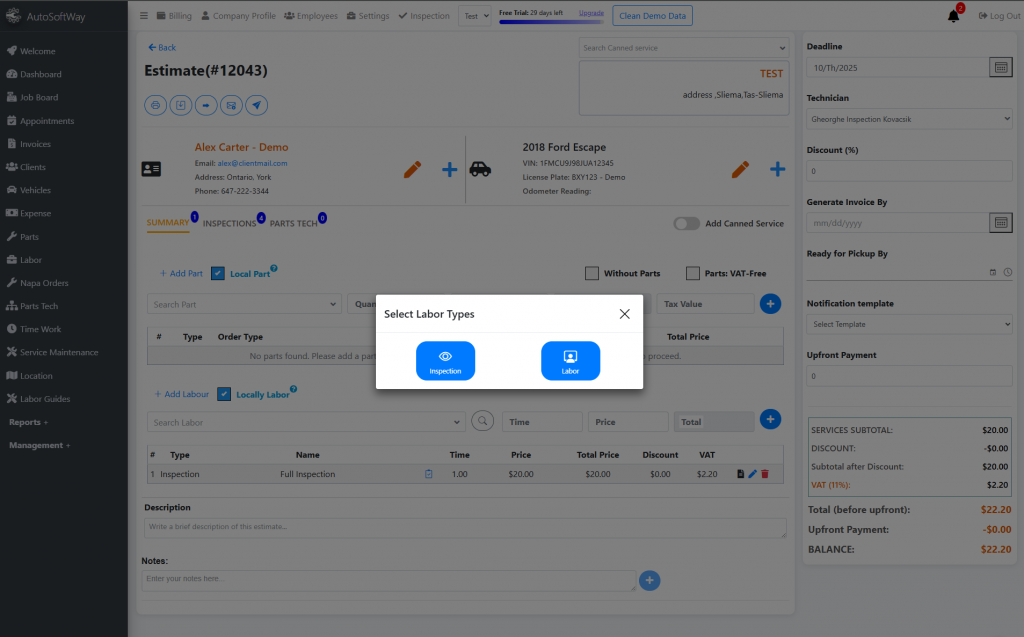Click the print estimate icon
Image resolution: width=1024 pixels, height=637 pixels.
(156, 105)
